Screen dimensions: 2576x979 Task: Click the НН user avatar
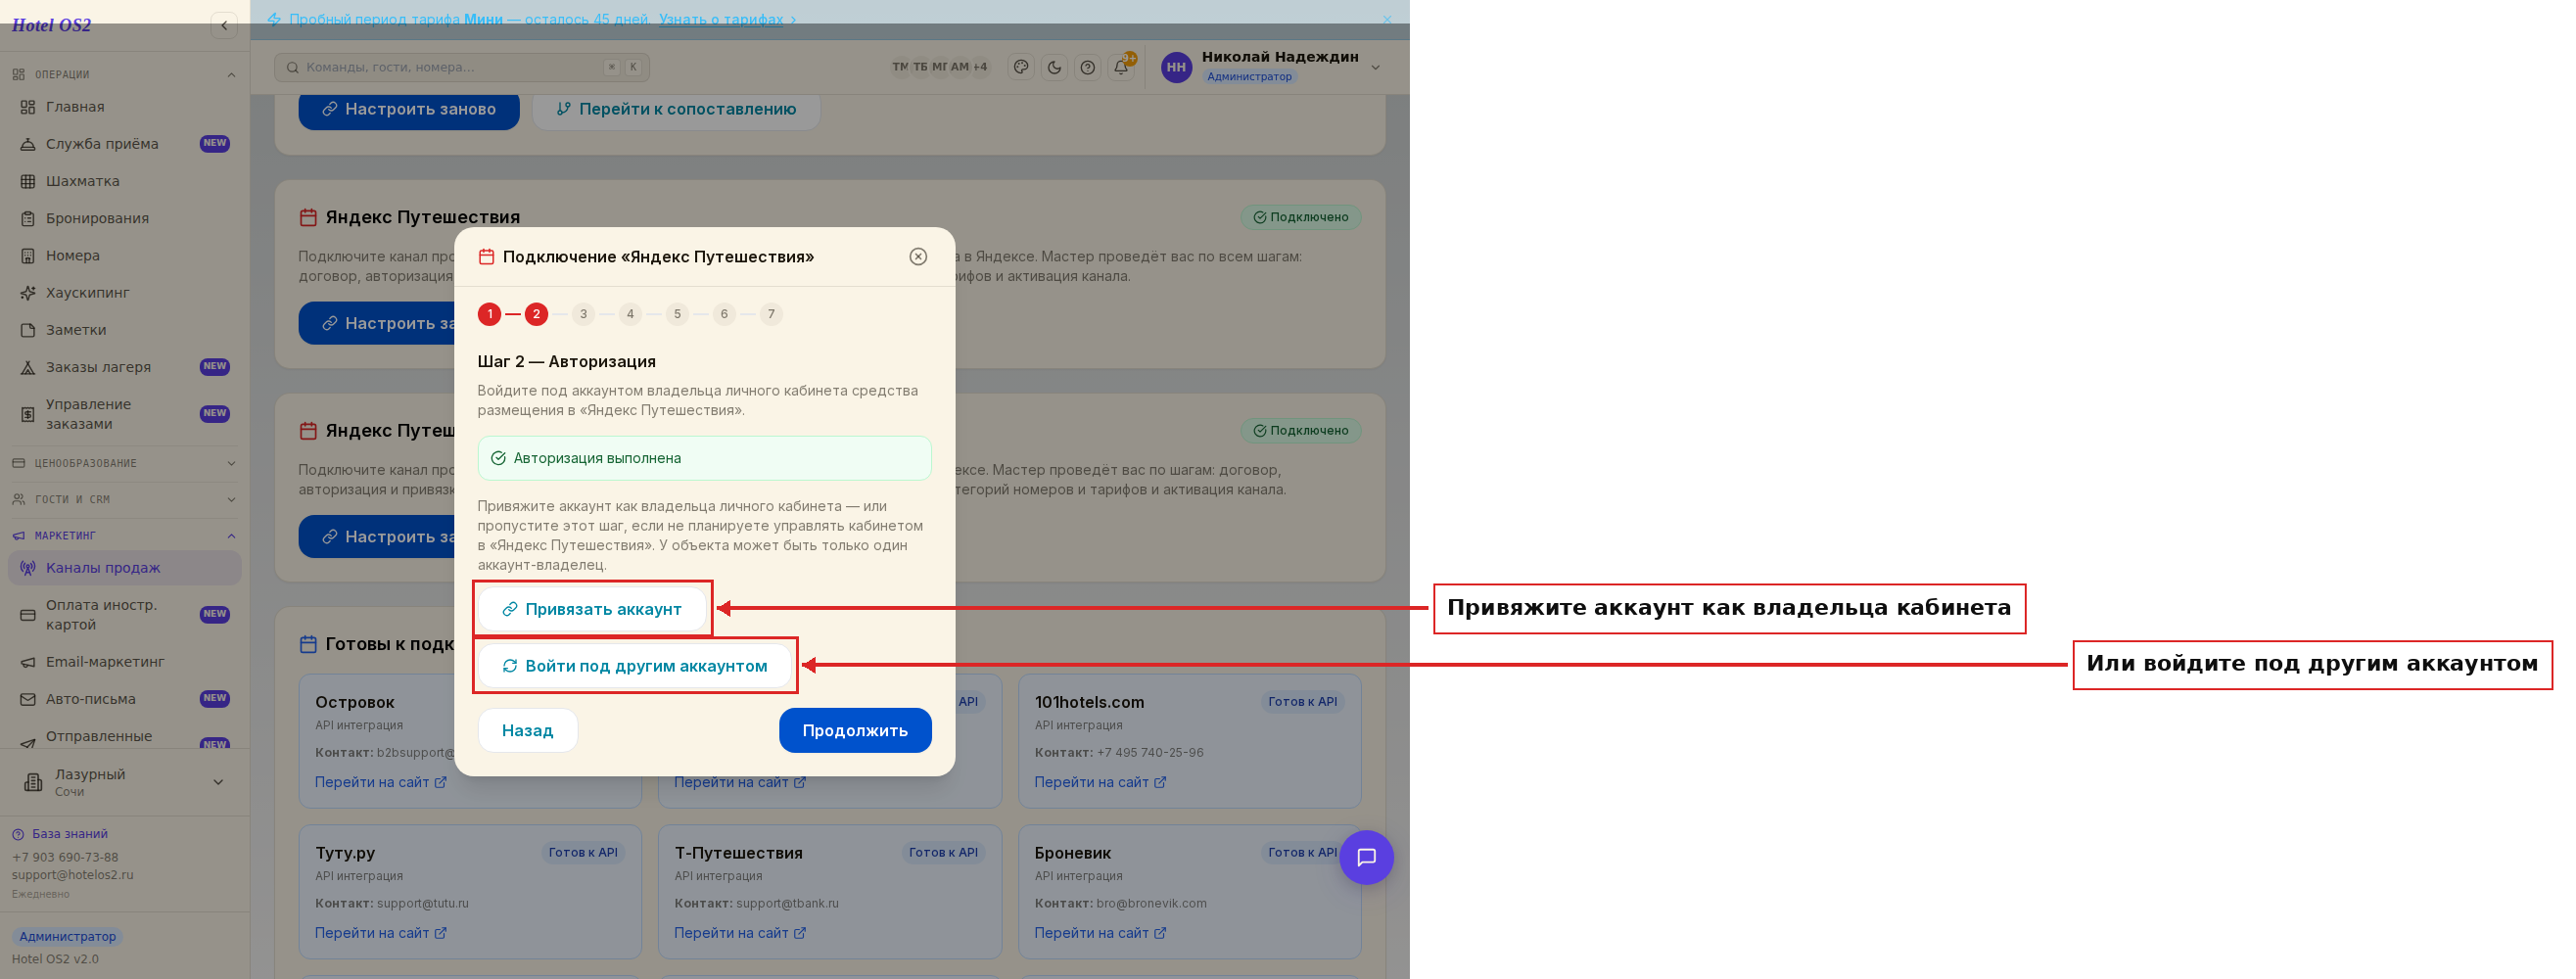[x=1176, y=67]
